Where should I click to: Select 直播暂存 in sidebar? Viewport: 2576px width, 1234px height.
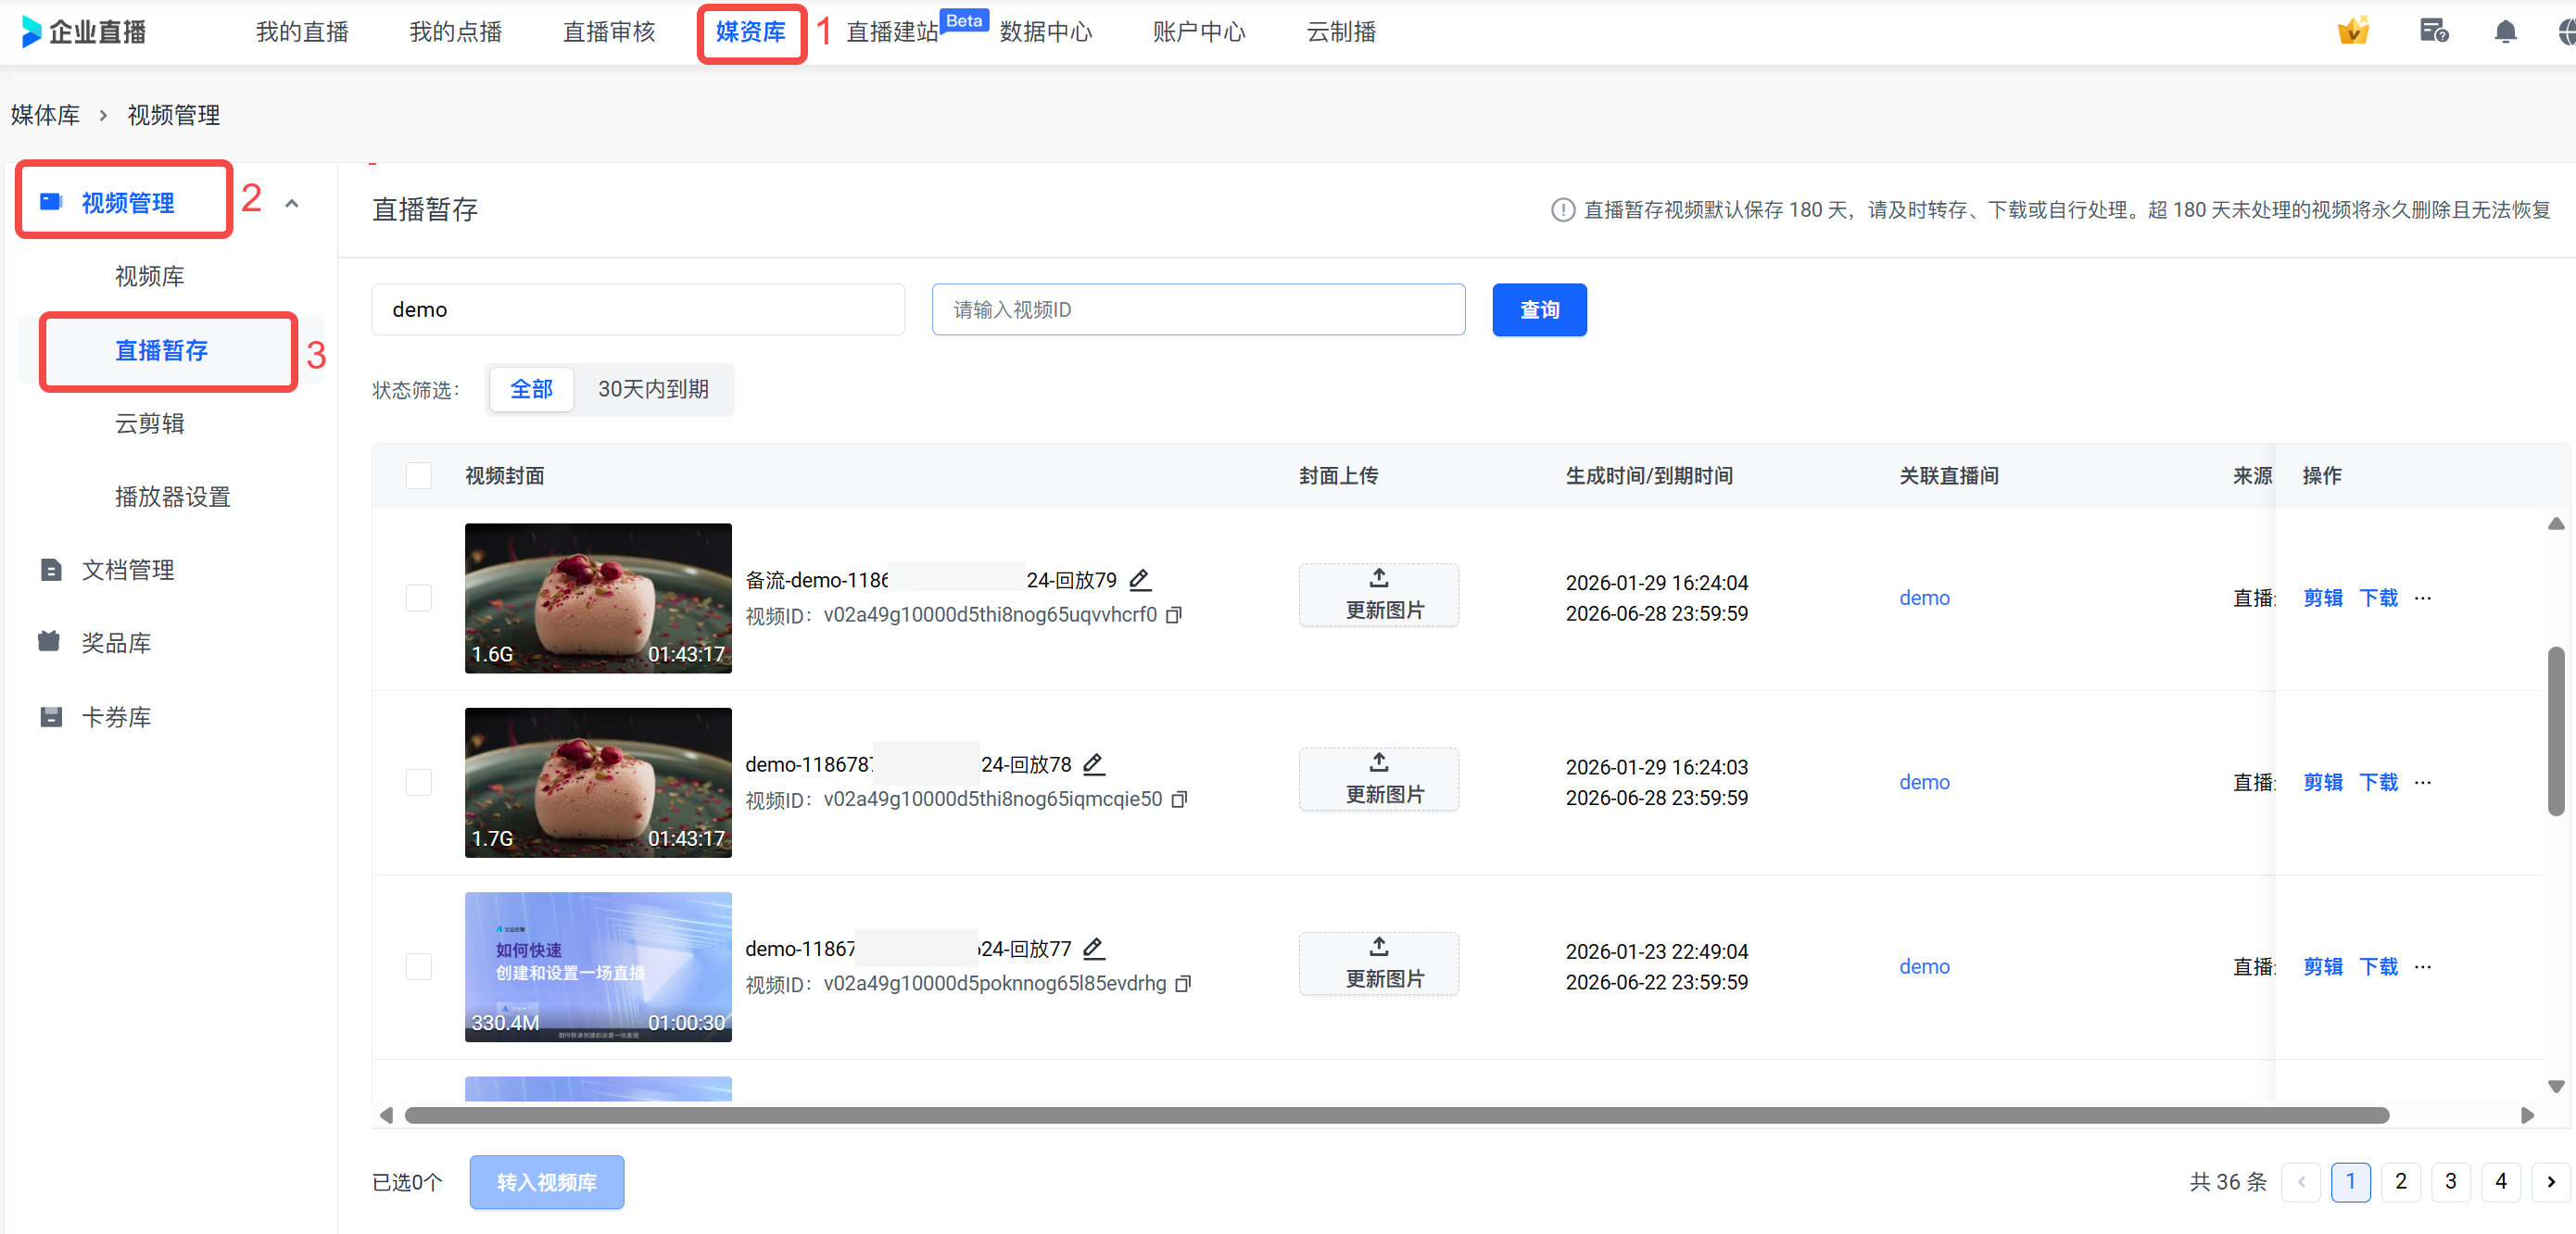[x=161, y=350]
